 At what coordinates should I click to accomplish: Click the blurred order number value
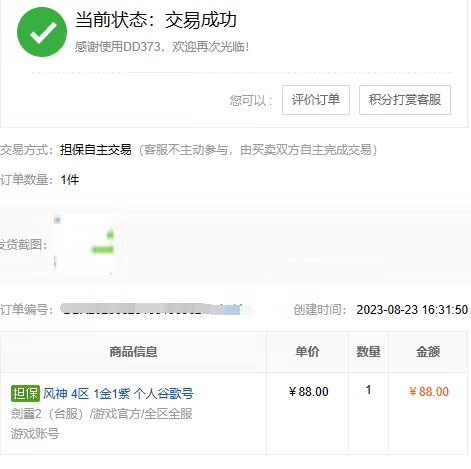pos(157,309)
